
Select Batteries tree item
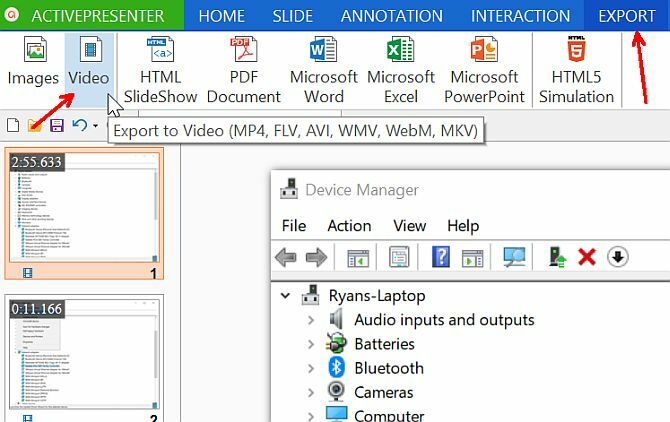tap(384, 344)
